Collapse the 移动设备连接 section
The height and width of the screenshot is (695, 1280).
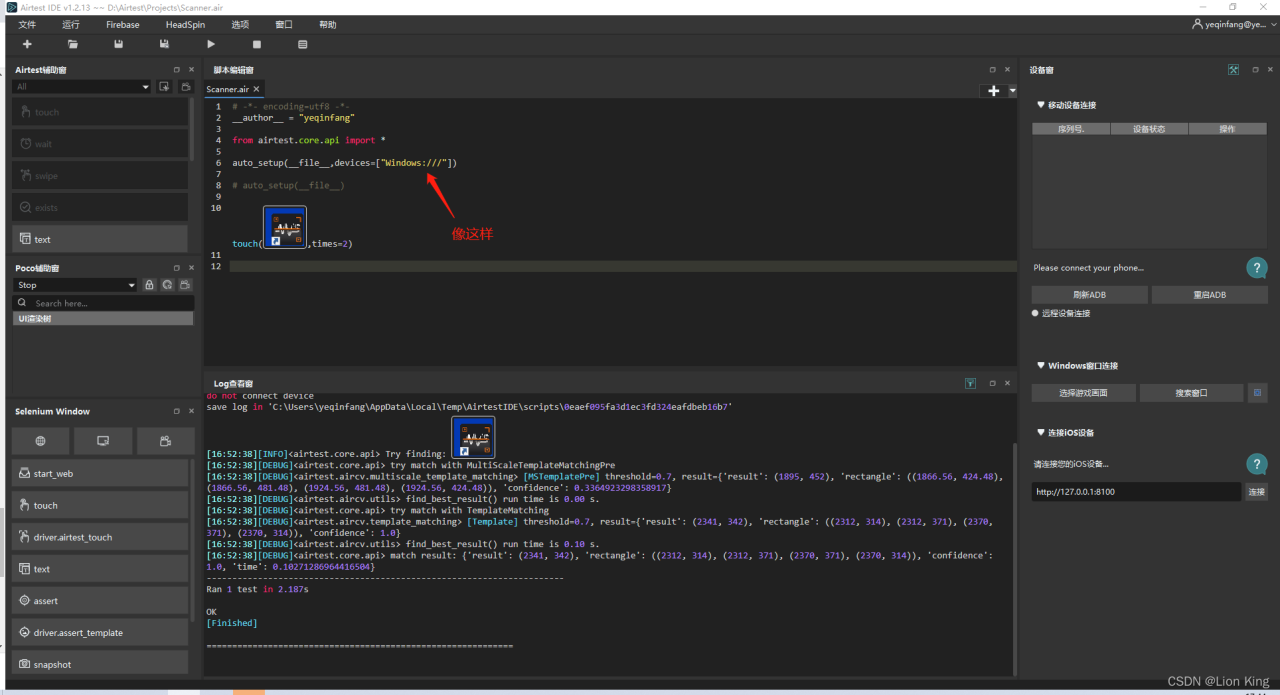[1041, 105]
